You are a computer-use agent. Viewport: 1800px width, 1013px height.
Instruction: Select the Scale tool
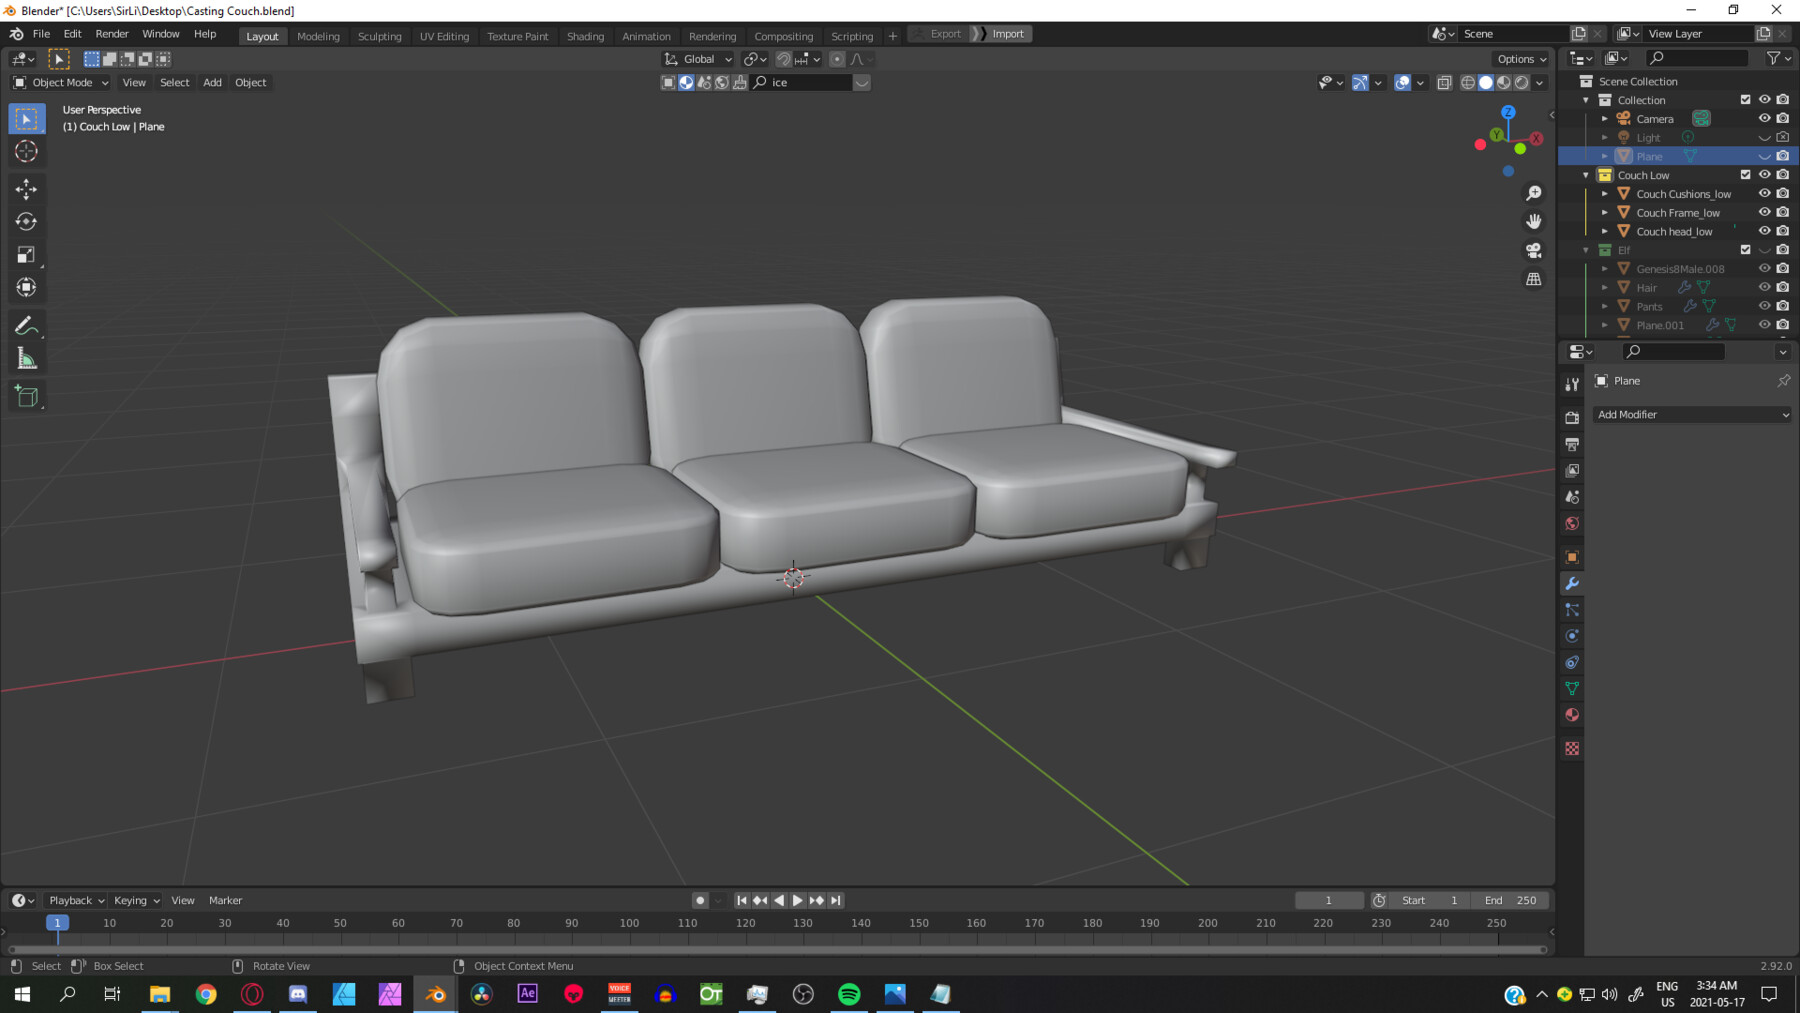[27, 255]
